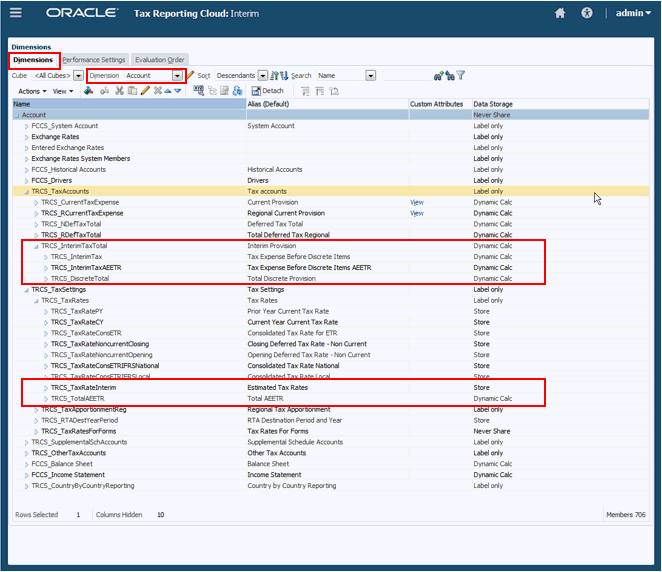Click the Delete member X icon

[x=157, y=90]
